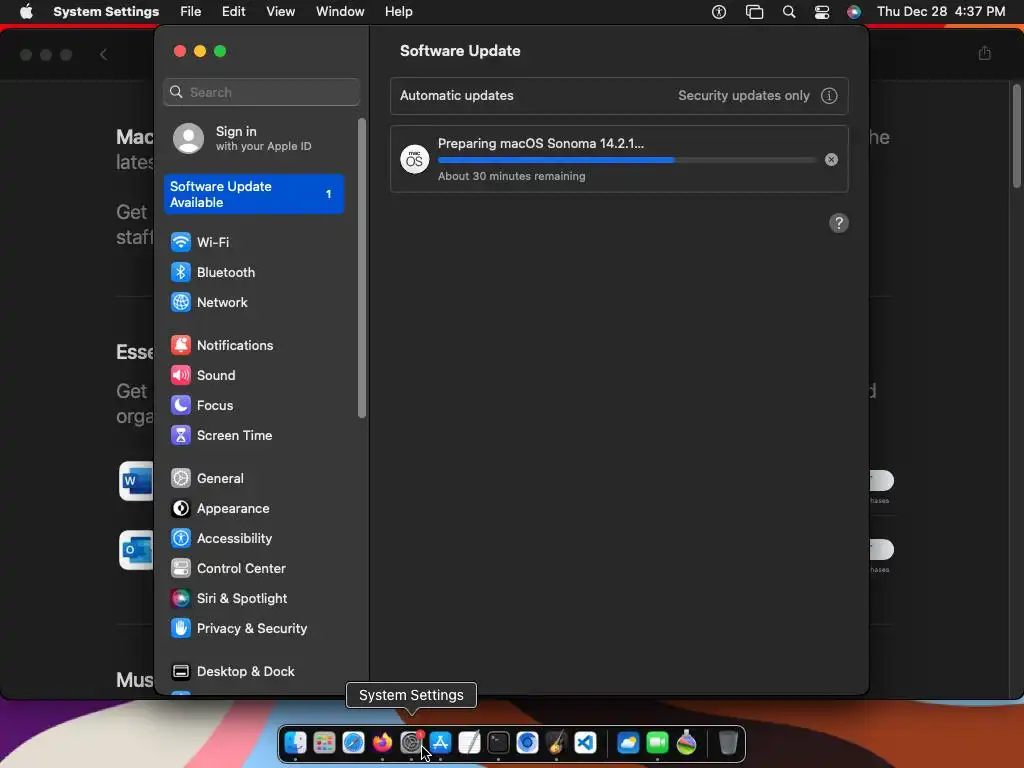
Task: Open the Edit menu
Action: [234, 12]
